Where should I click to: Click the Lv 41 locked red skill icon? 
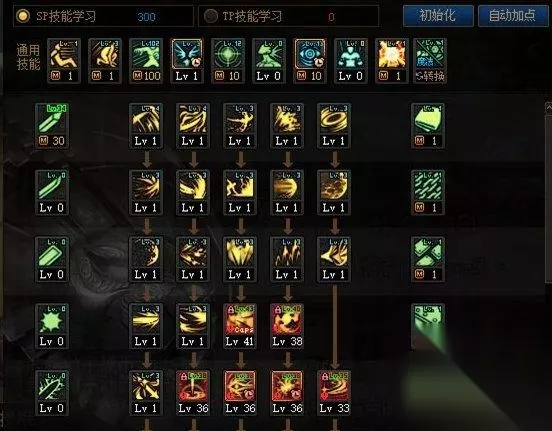pos(240,326)
